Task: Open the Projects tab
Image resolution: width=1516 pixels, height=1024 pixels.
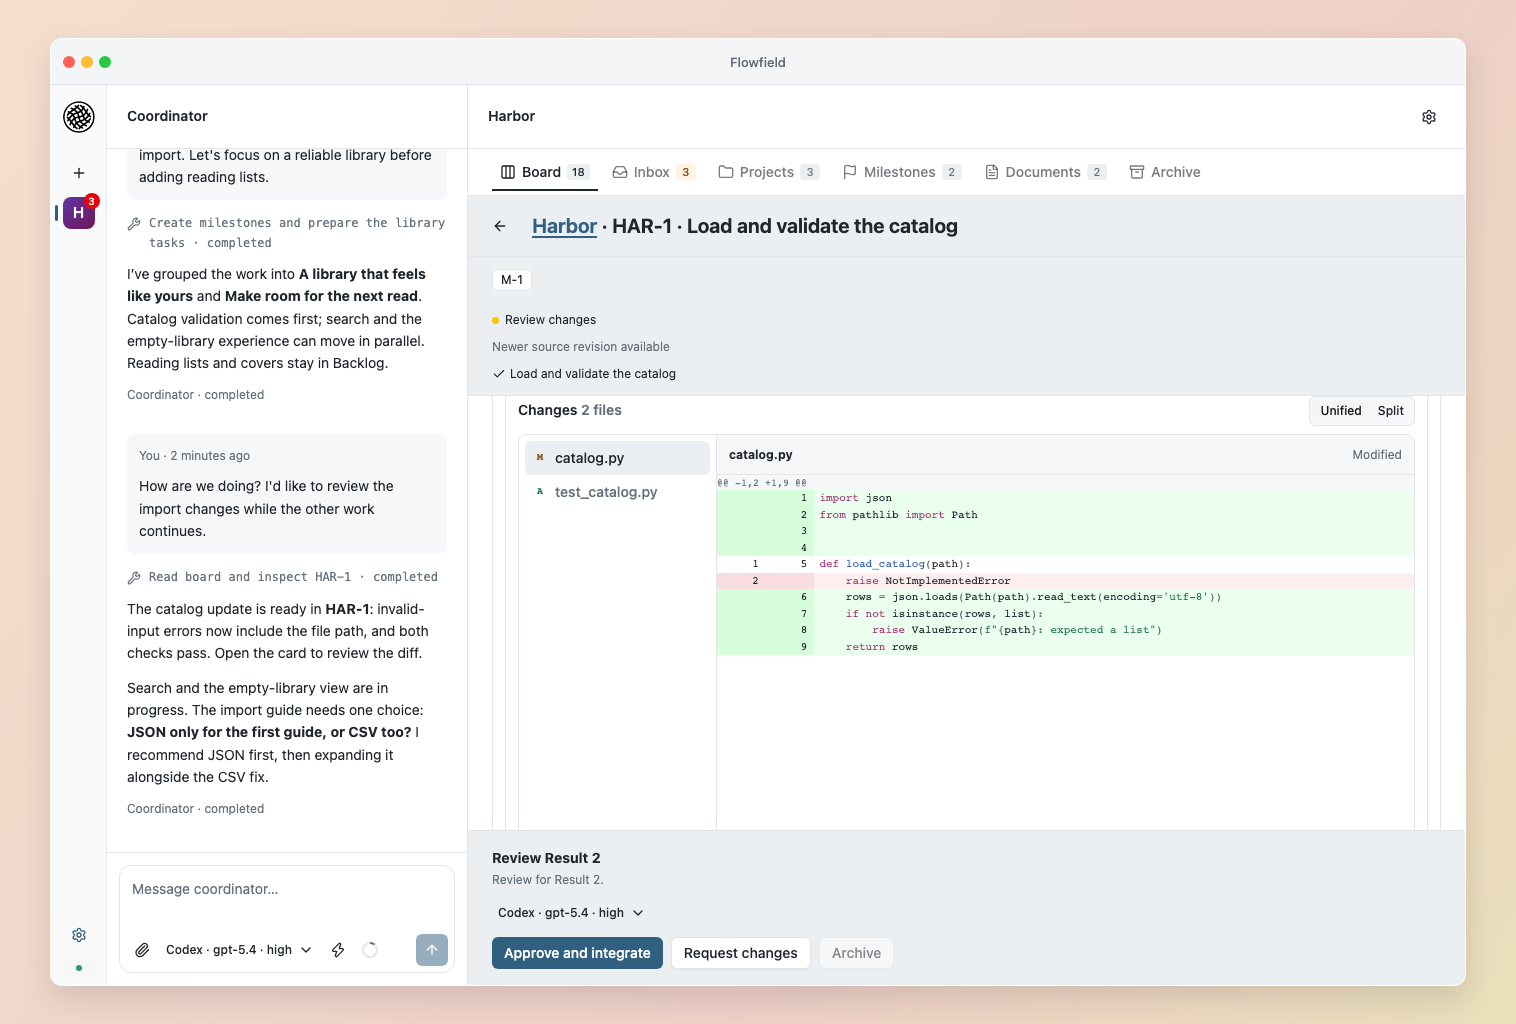Action: [769, 172]
